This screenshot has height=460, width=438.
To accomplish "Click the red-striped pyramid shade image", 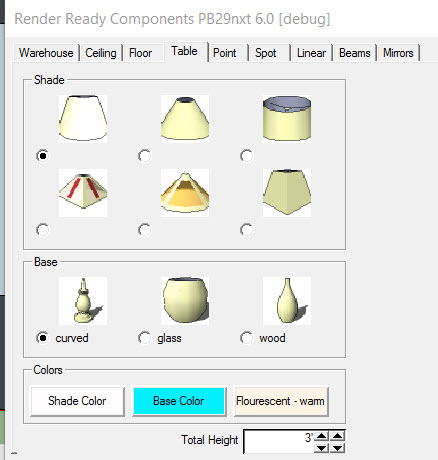I will pos(83,192).
